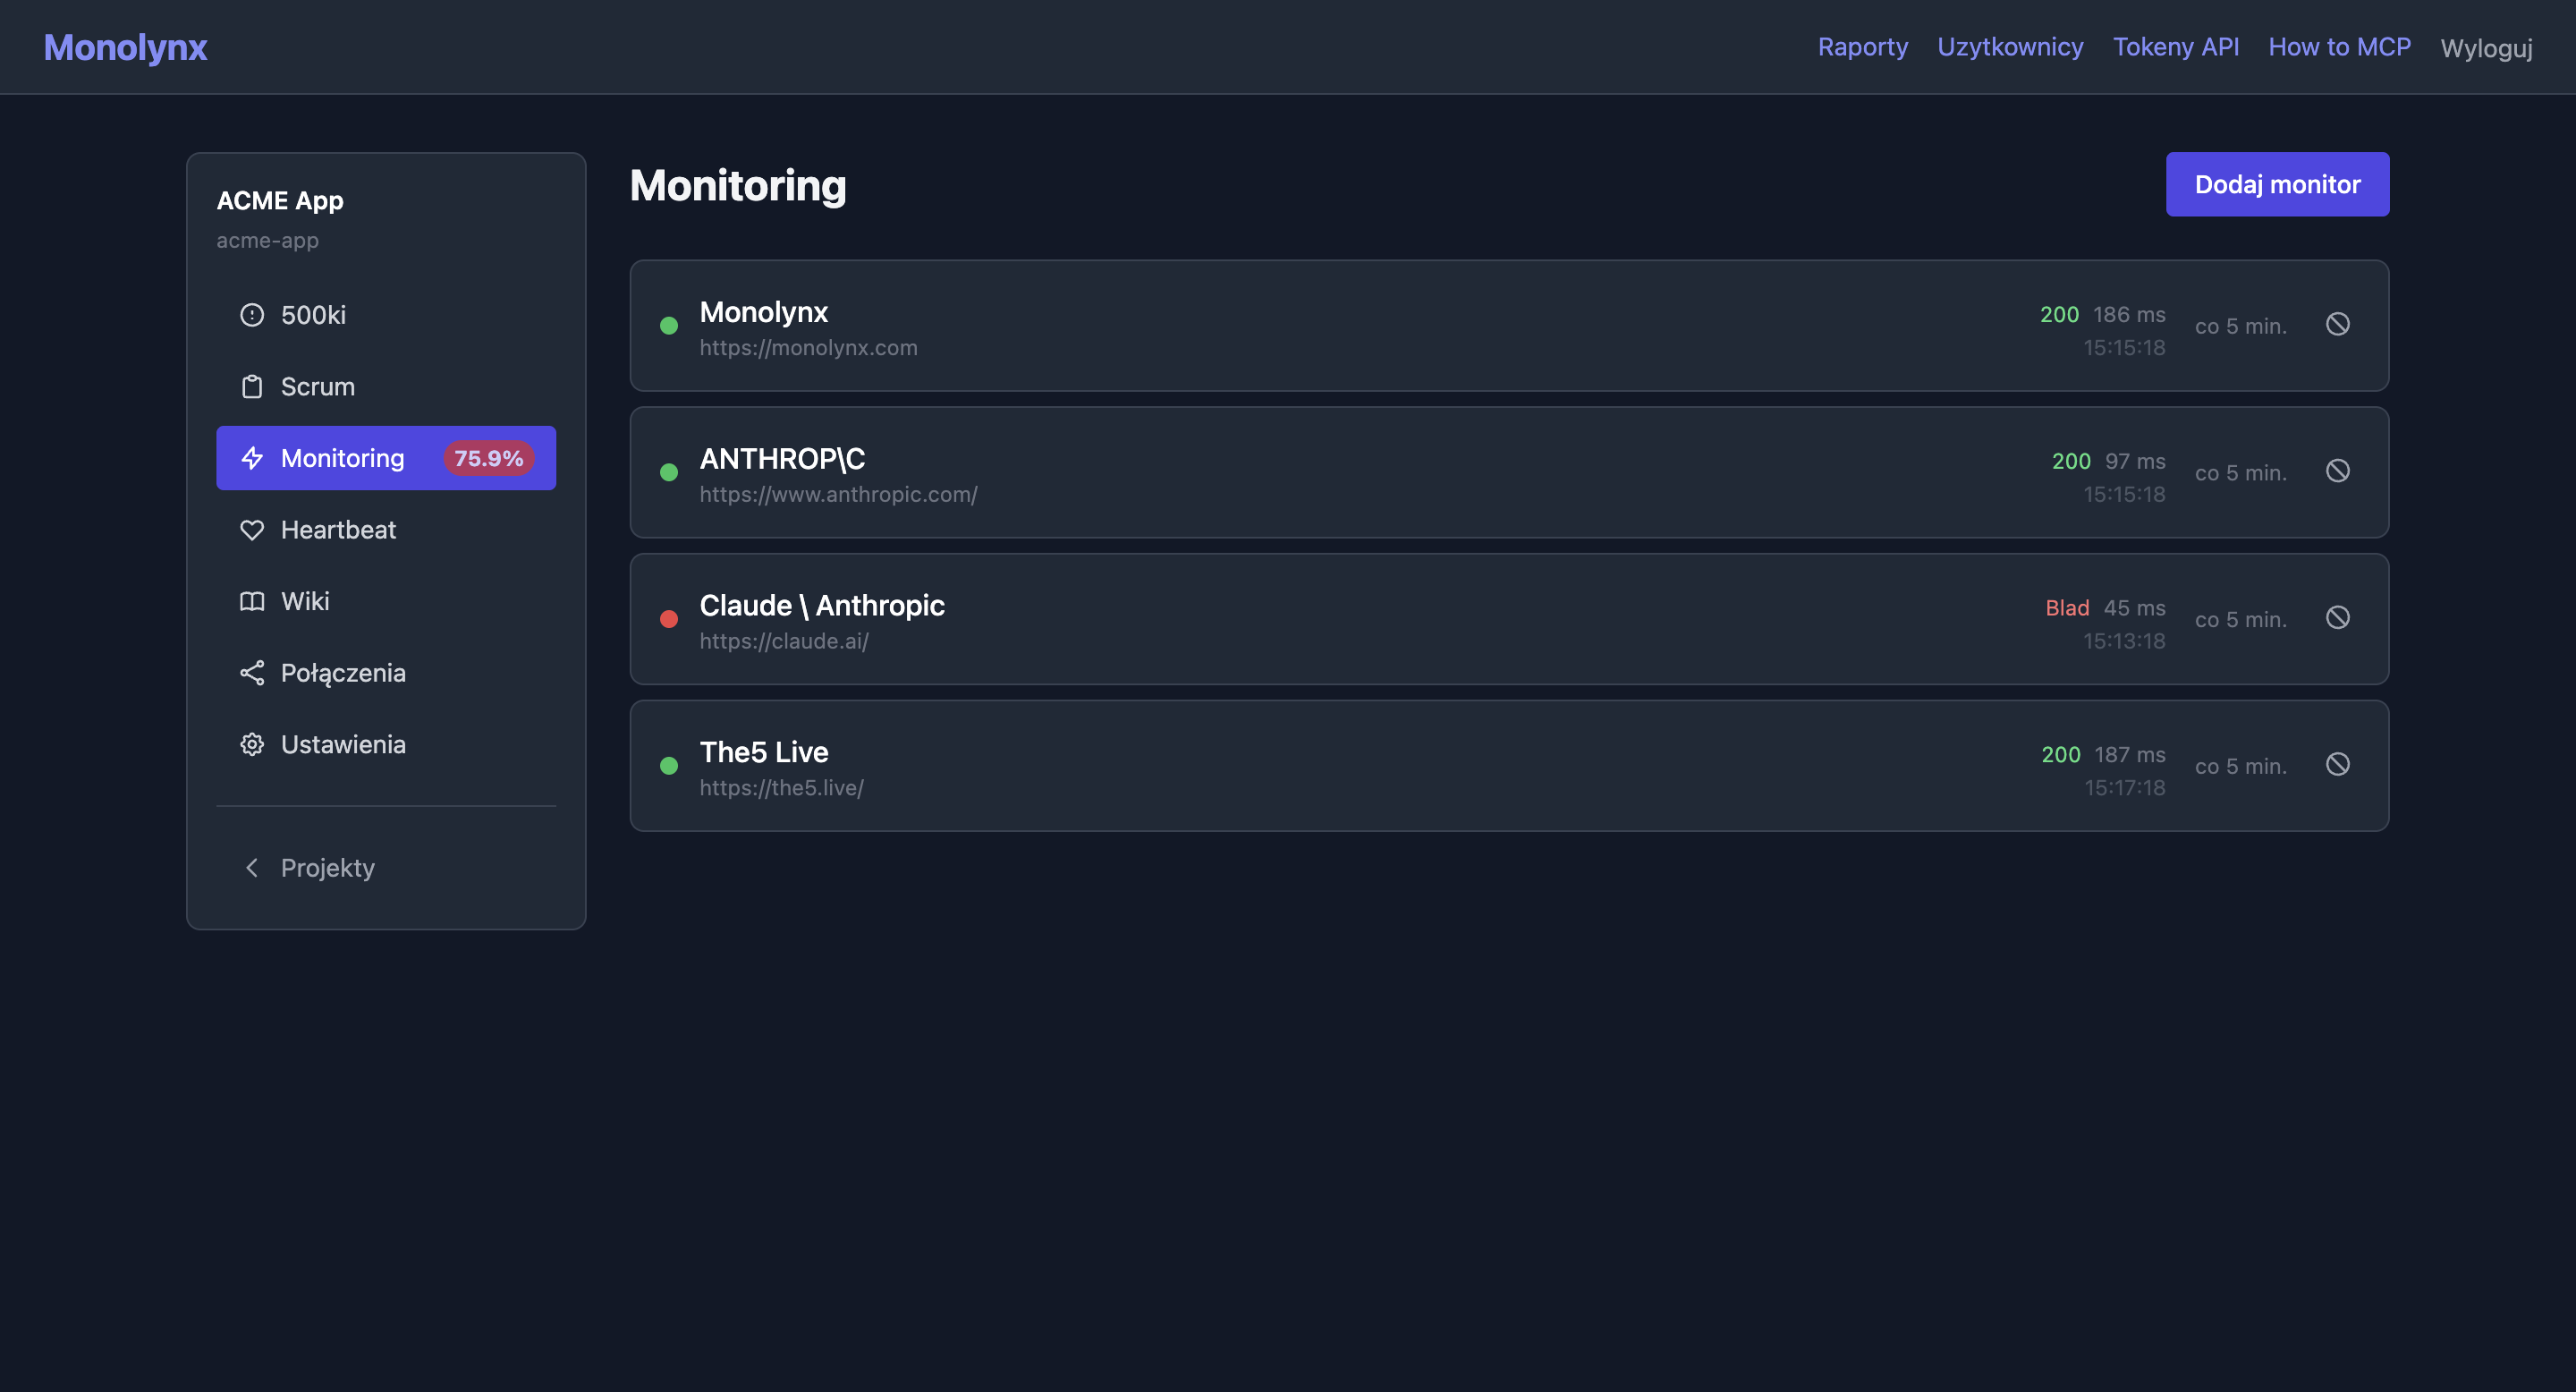This screenshot has height=1392, width=2576.
Task: Open Wiki via the book icon
Action: click(x=251, y=601)
